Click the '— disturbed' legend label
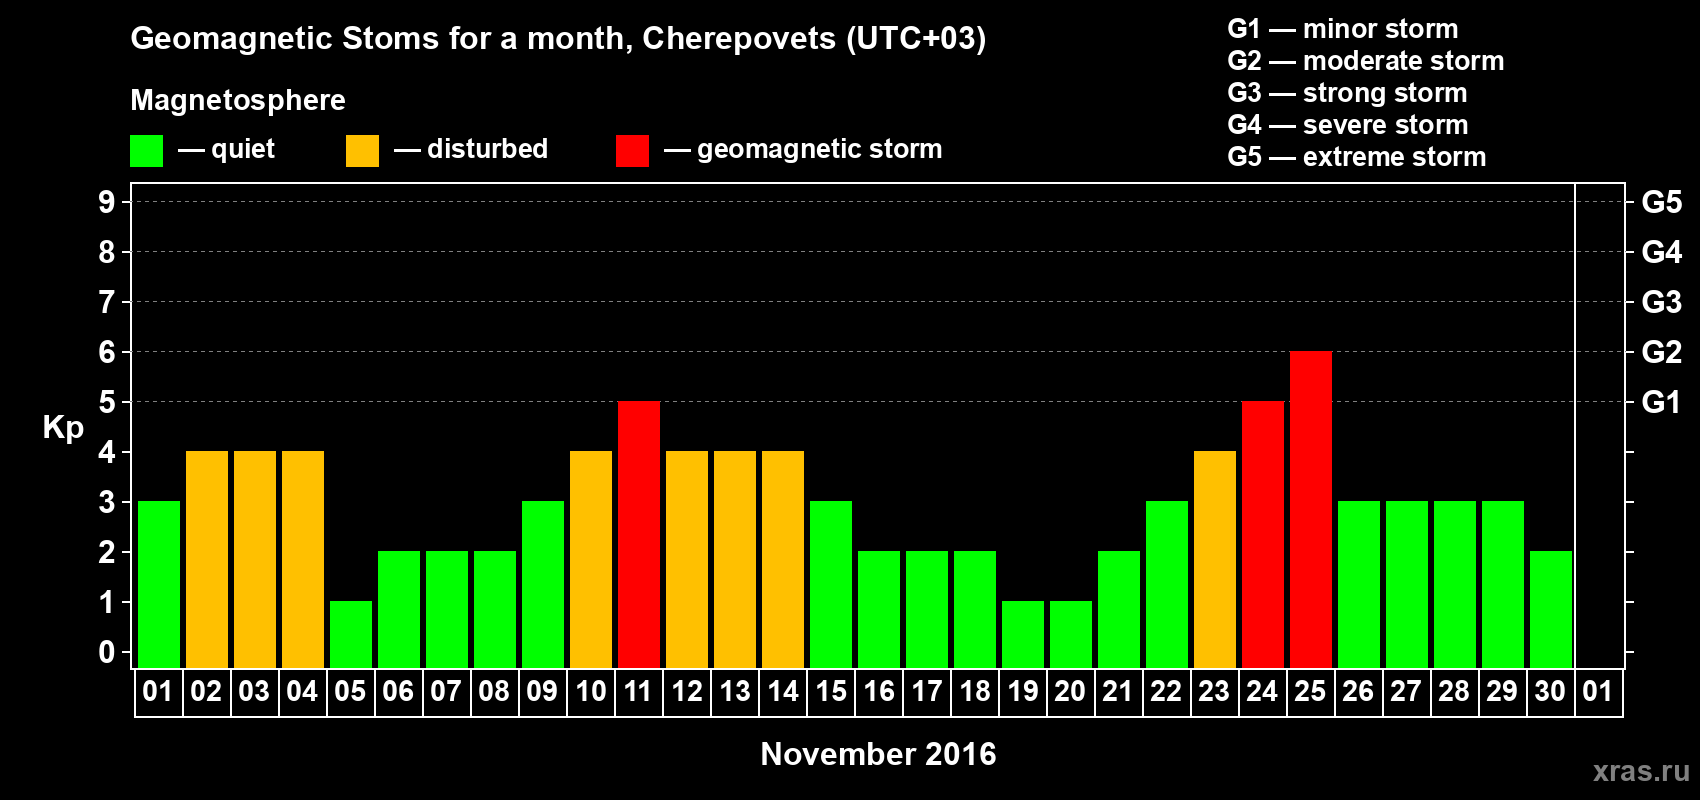The image size is (1700, 800). point(471,150)
